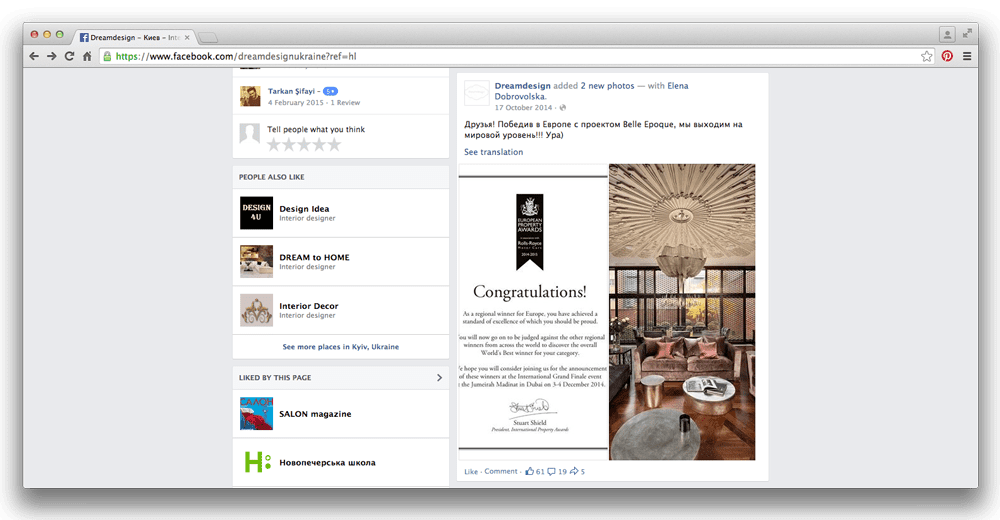
Task: Open the SALON magazine thumbnail
Action: [256, 413]
